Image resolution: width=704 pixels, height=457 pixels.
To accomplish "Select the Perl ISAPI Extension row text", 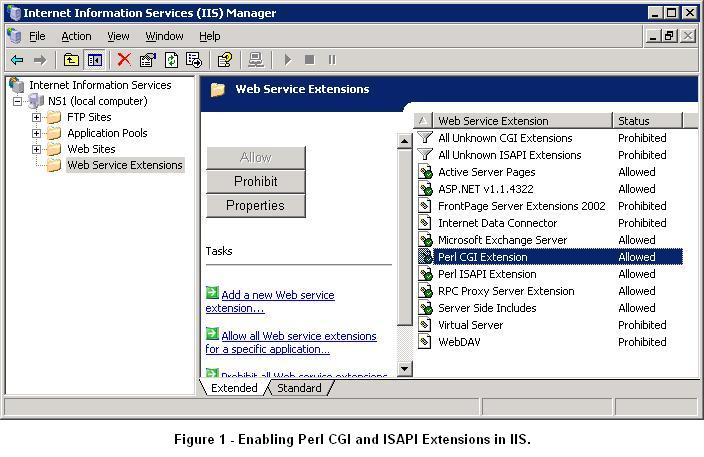I will 487,274.
